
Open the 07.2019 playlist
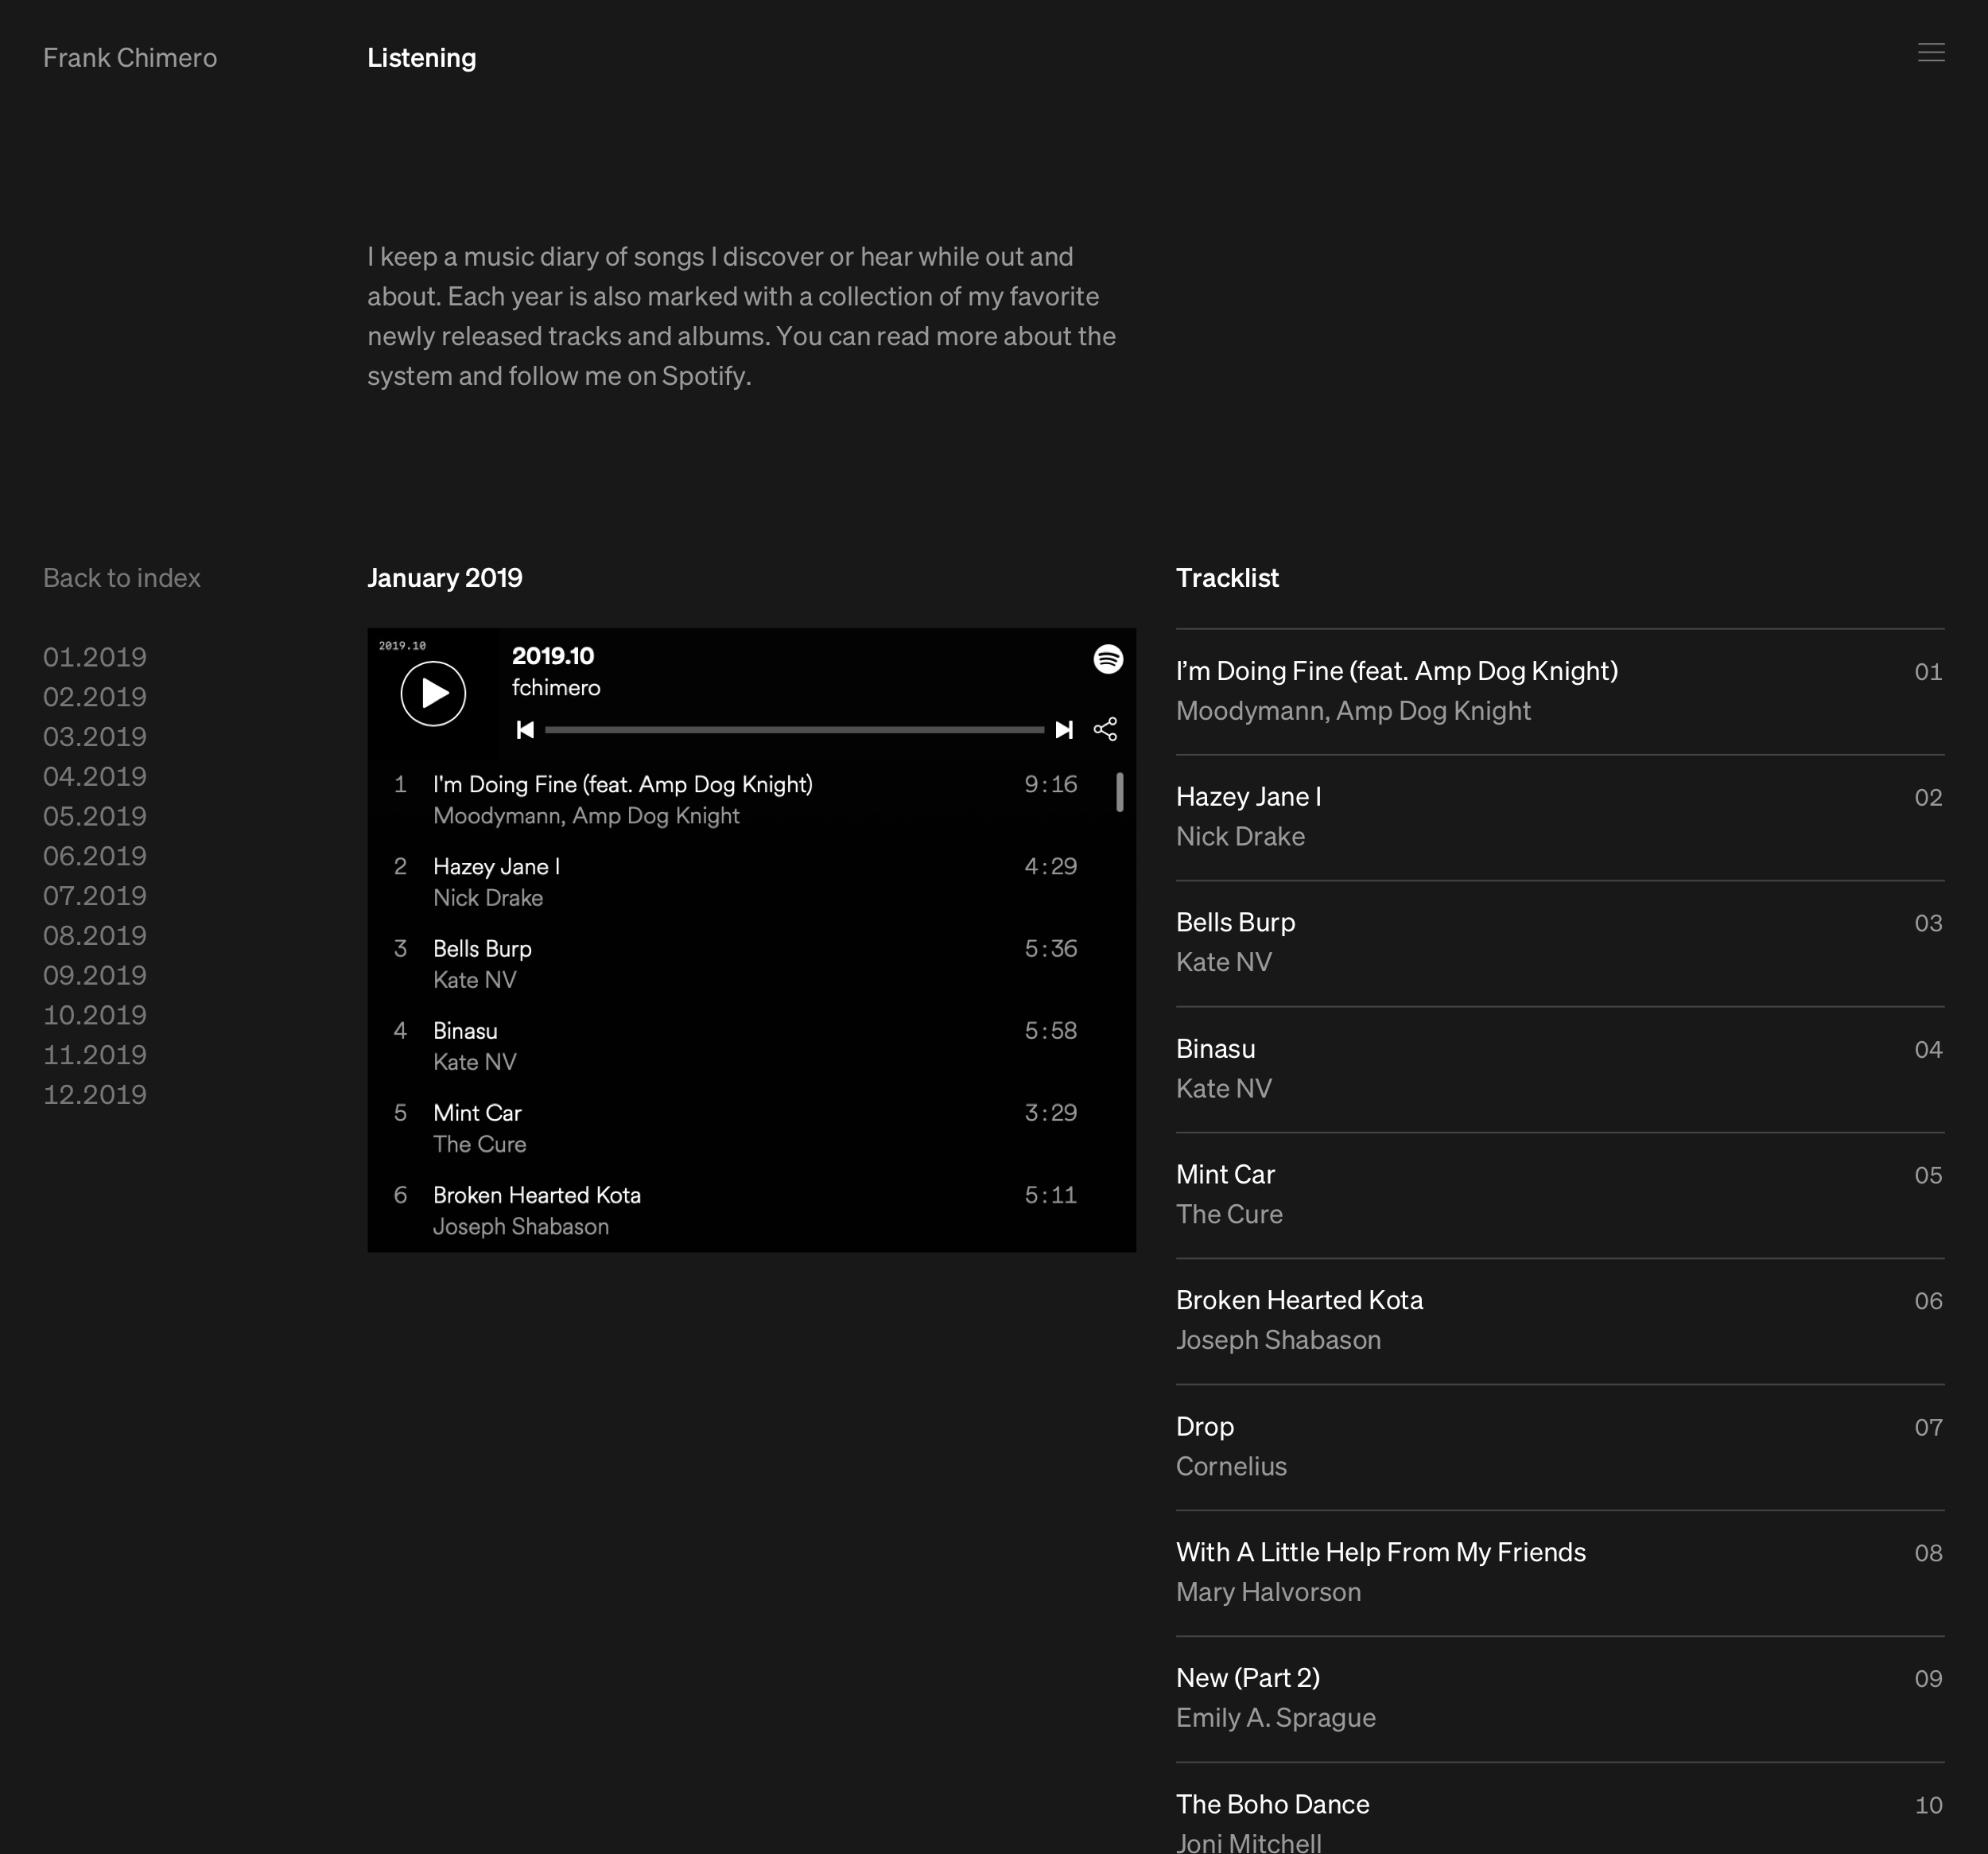point(95,896)
